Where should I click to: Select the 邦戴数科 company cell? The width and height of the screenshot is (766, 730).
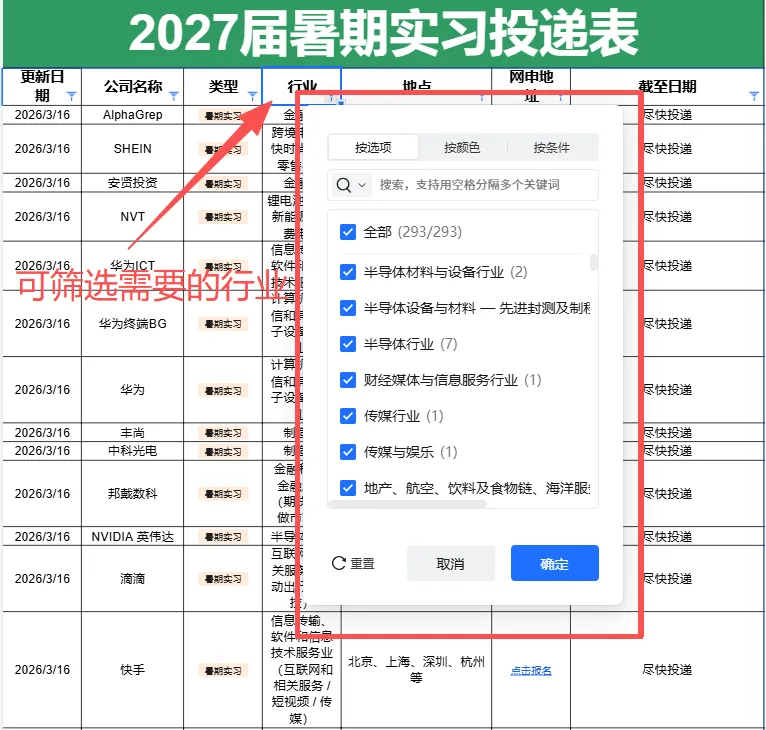(132, 494)
